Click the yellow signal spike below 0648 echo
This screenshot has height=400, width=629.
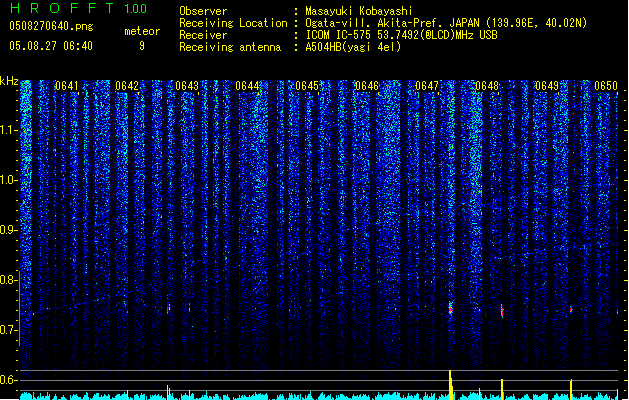point(502,389)
